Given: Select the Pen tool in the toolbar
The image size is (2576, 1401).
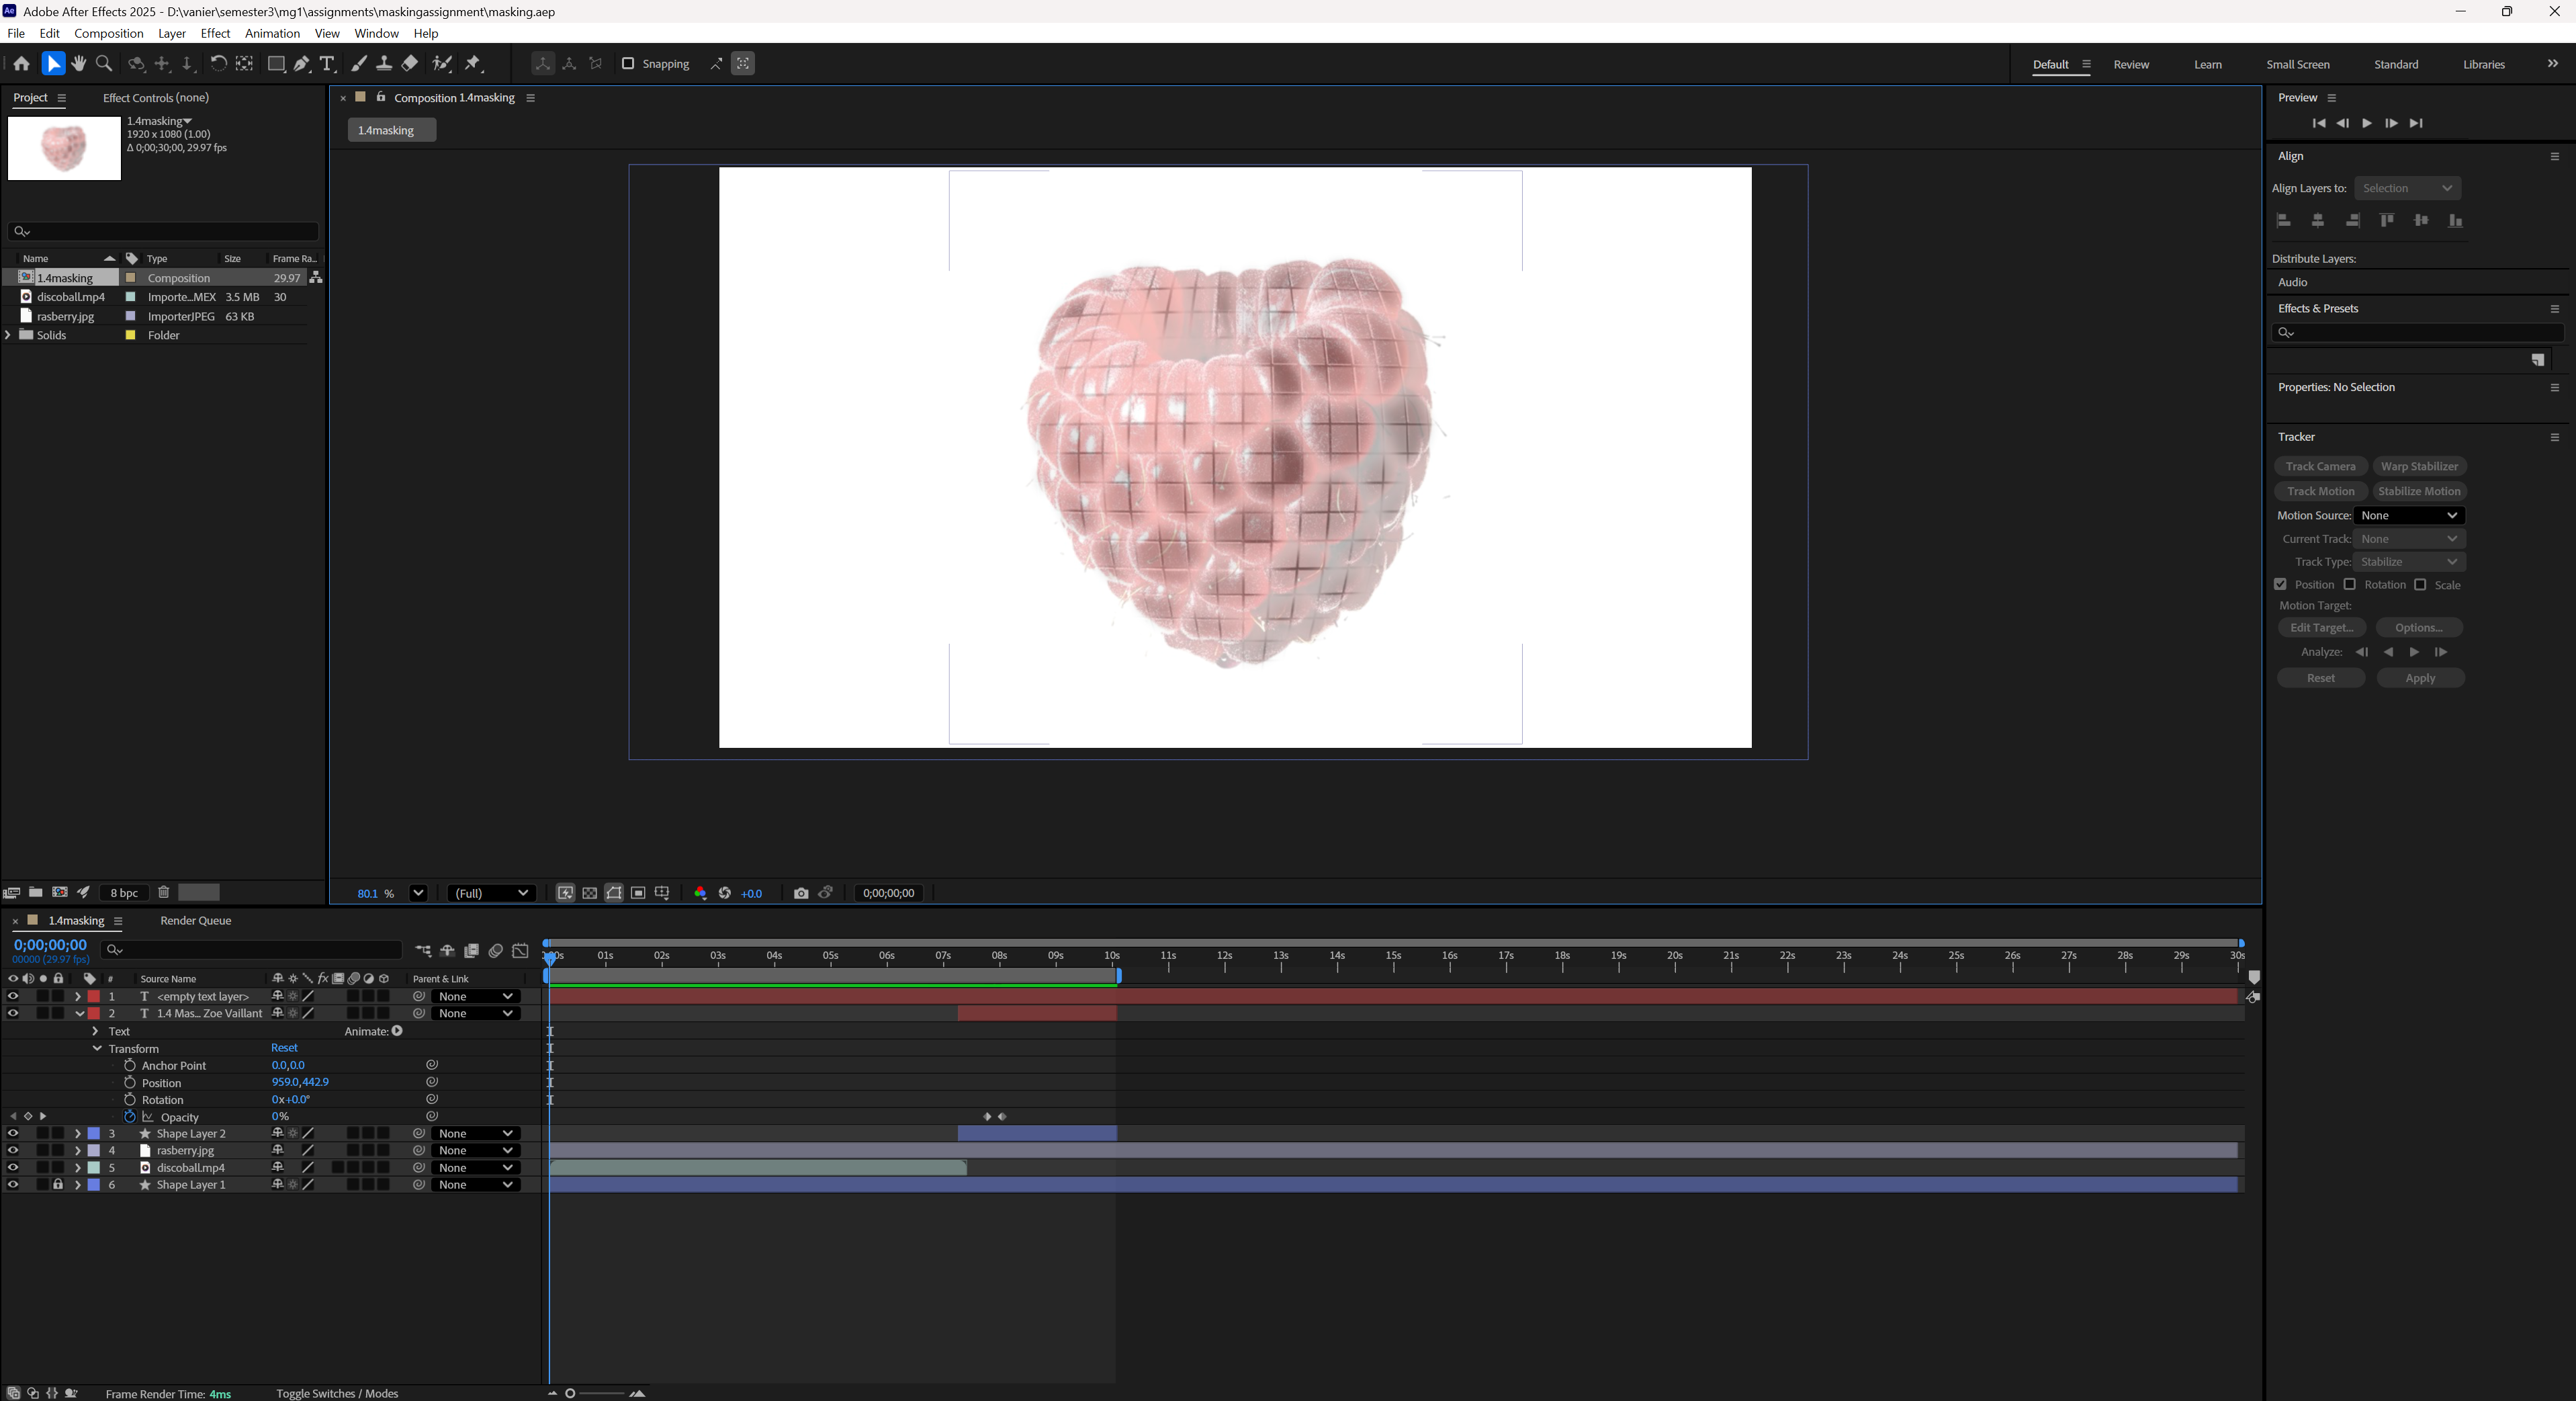Looking at the screenshot, I should coord(301,64).
